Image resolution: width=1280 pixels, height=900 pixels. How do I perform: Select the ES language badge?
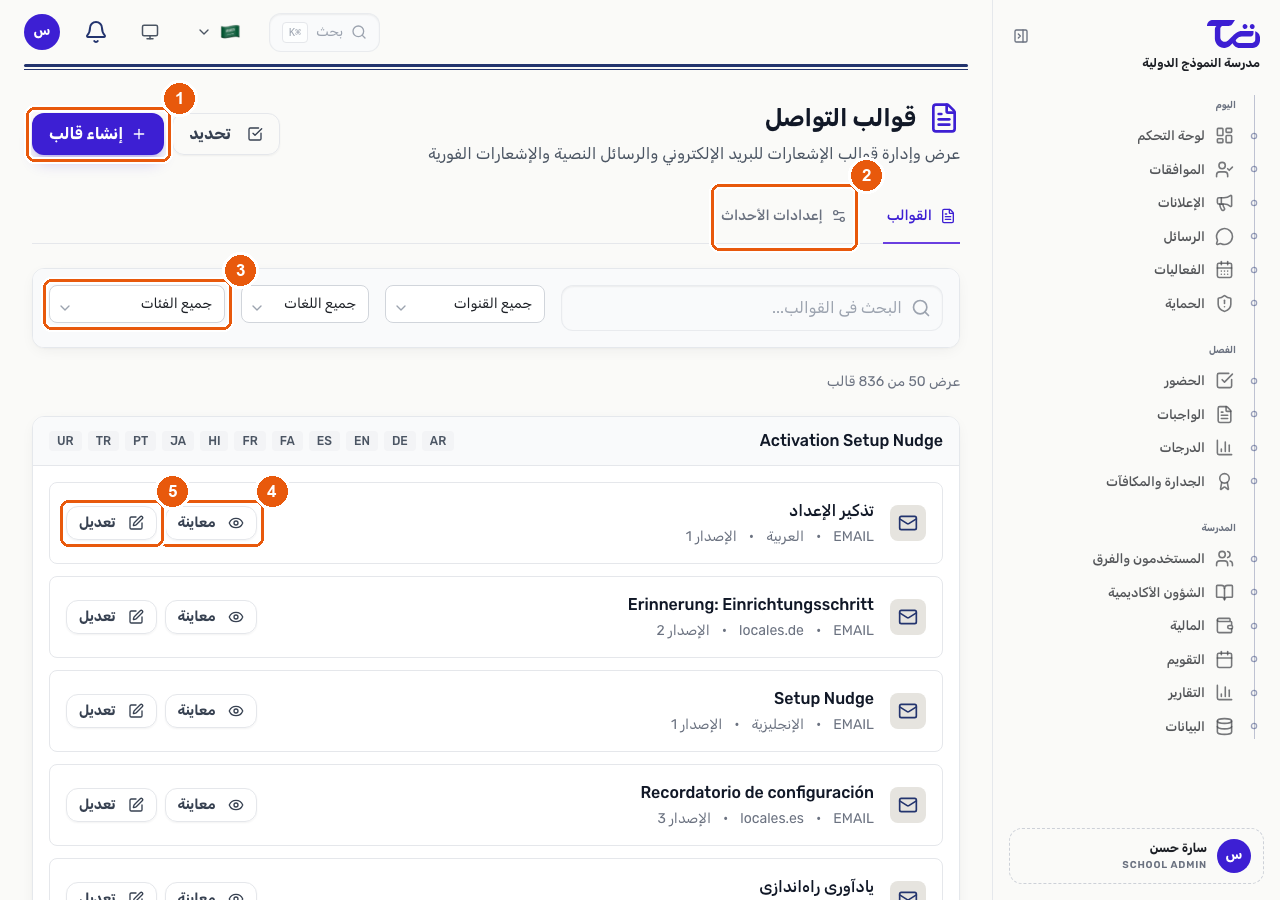[324, 441]
